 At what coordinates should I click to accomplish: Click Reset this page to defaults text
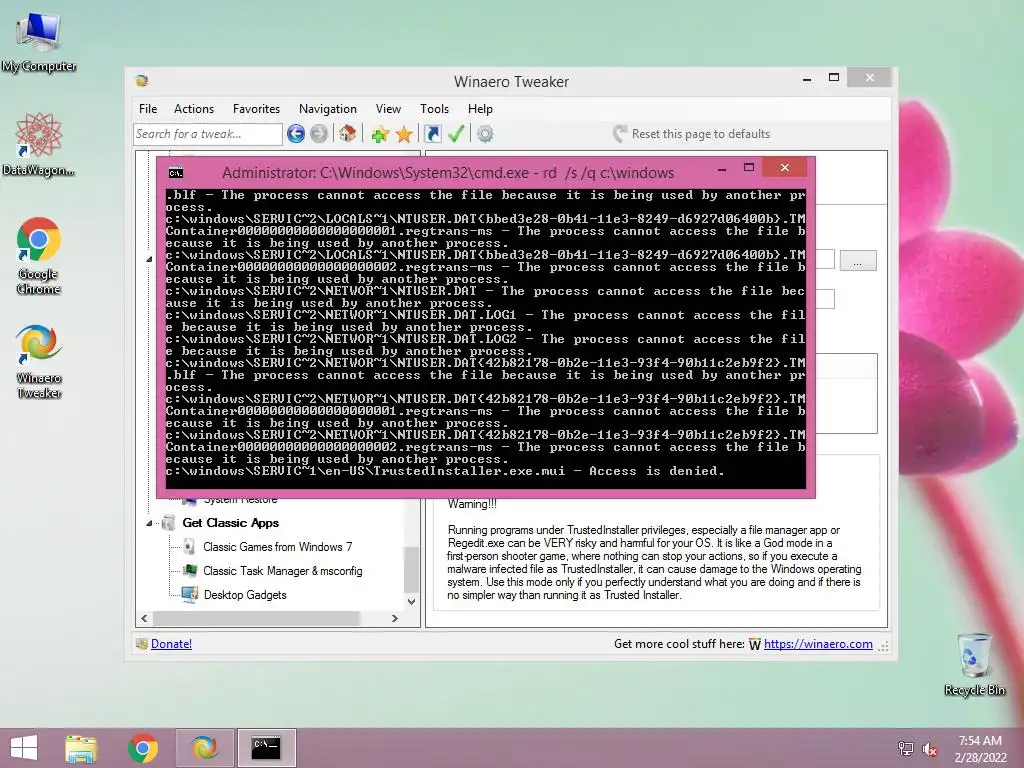701,134
